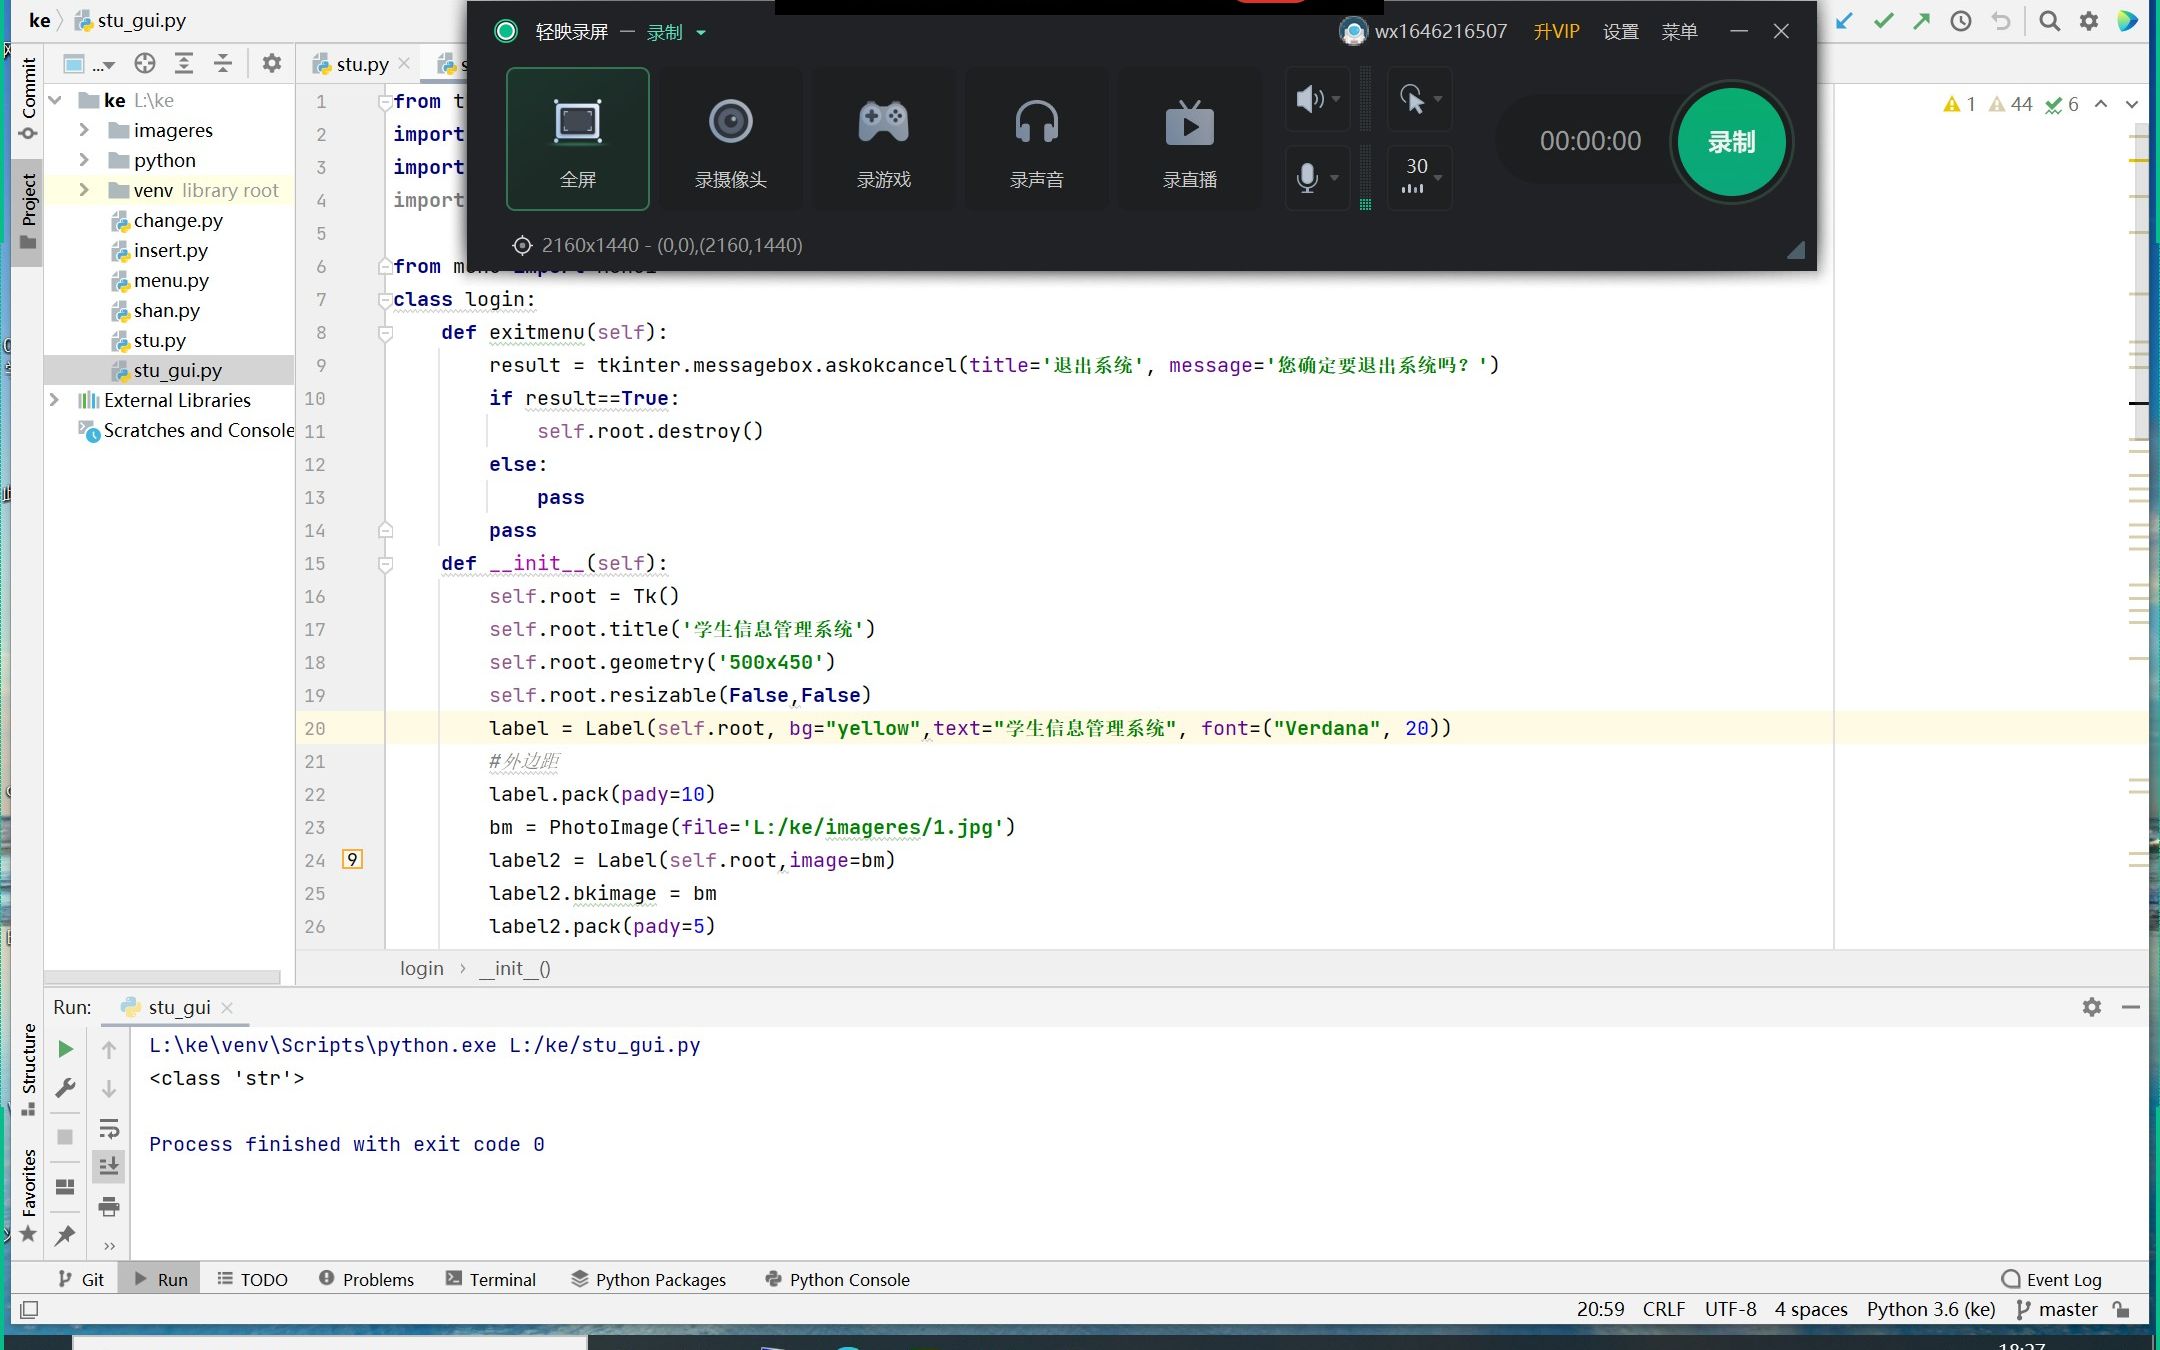Select 录直播 livestream recording mode
The image size is (2160, 1350).
[1188, 140]
